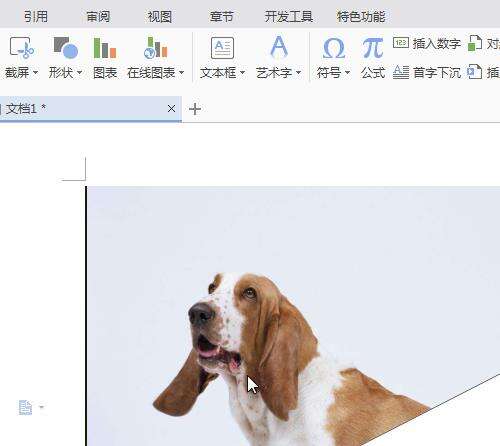Click the 首字下沉 drop cap icon
The width and height of the screenshot is (500, 446).
point(401,72)
